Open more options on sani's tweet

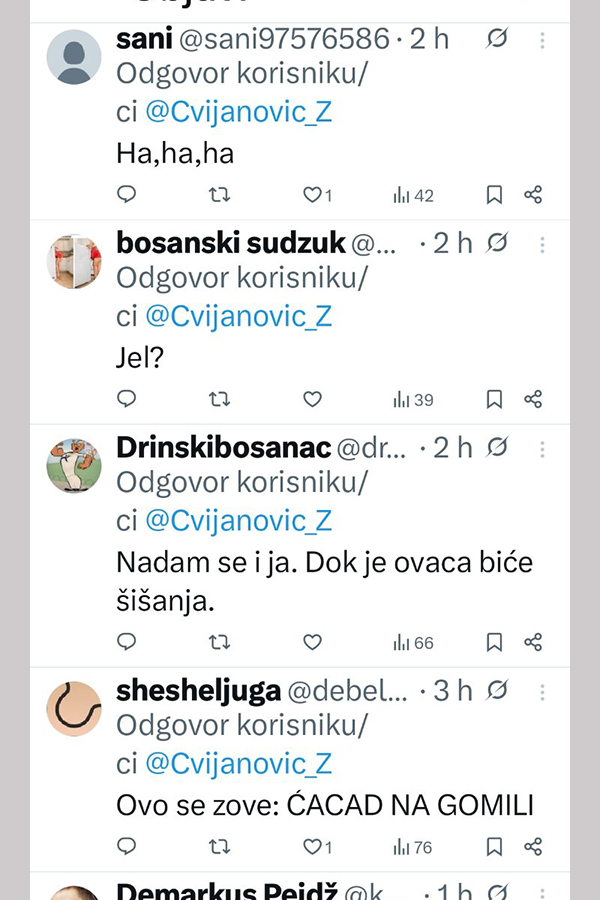pyautogui.click(x=542, y=40)
